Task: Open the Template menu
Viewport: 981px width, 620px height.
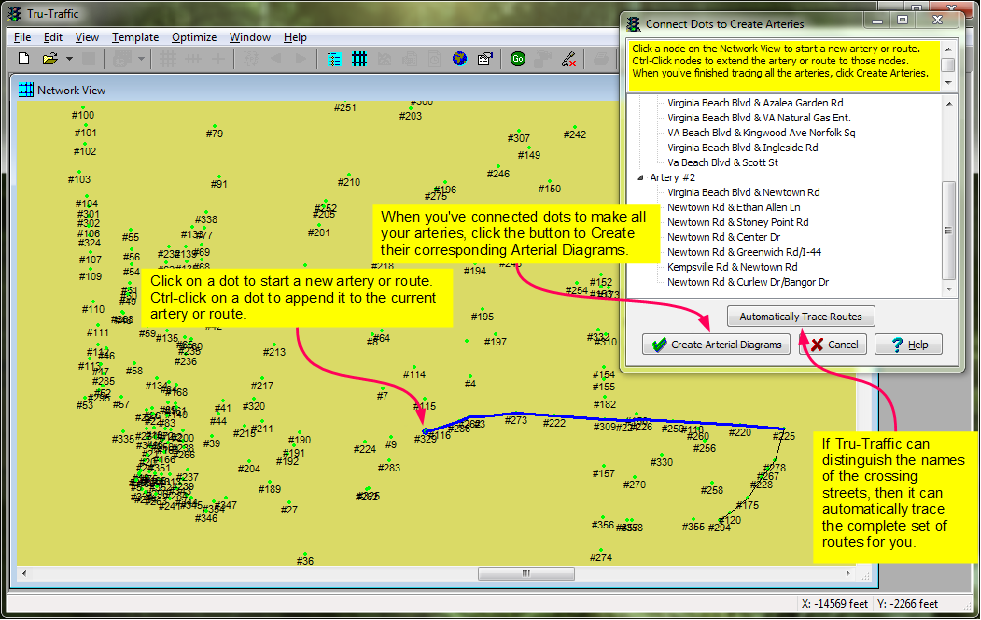Action: coord(135,37)
